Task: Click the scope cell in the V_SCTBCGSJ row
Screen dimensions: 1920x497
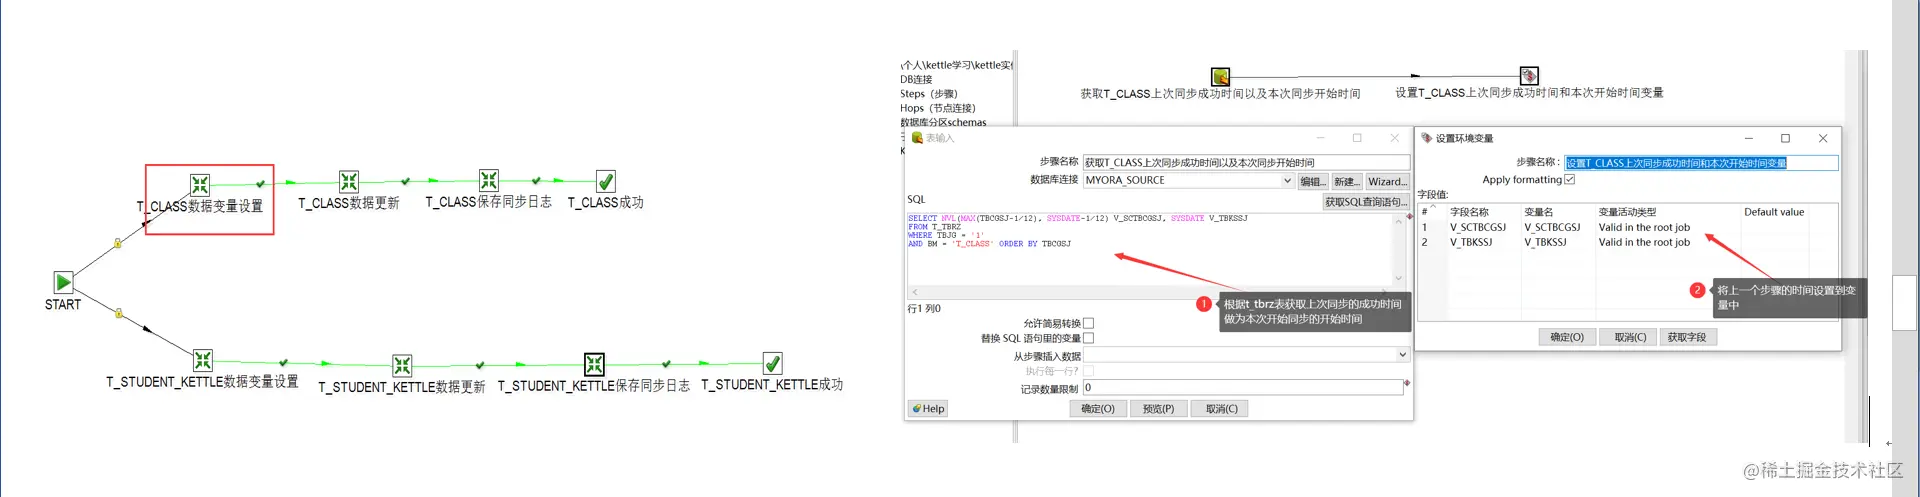Action: [1644, 227]
